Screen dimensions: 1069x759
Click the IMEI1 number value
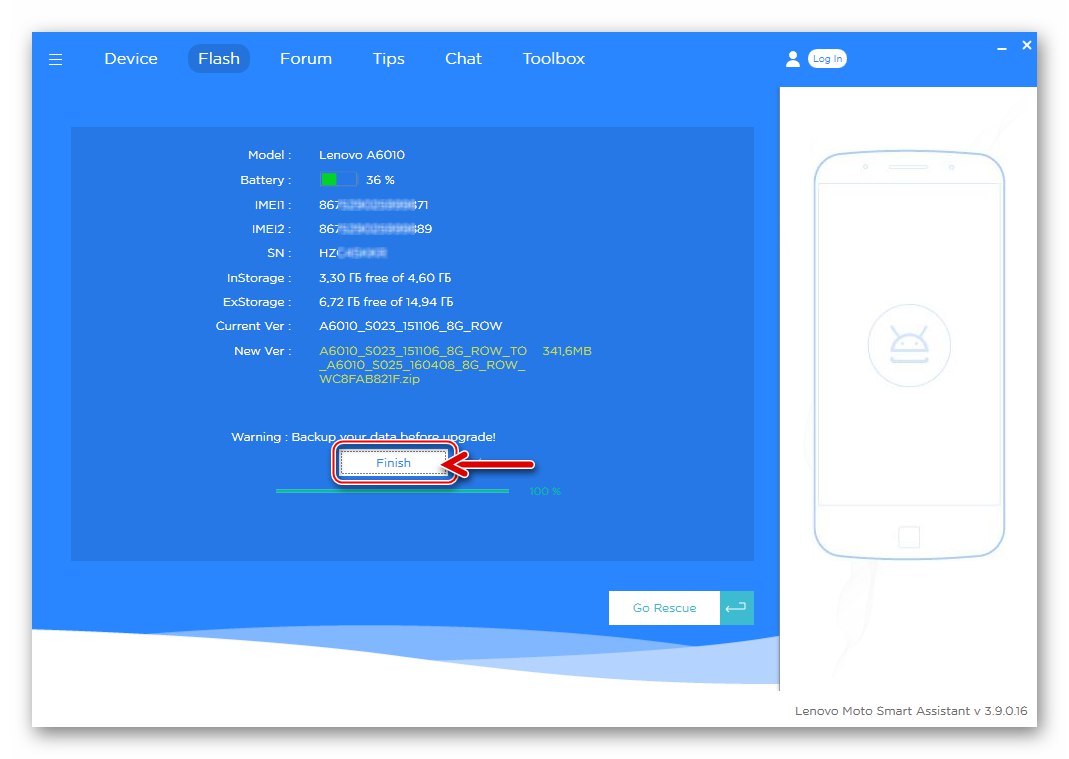tap(374, 205)
